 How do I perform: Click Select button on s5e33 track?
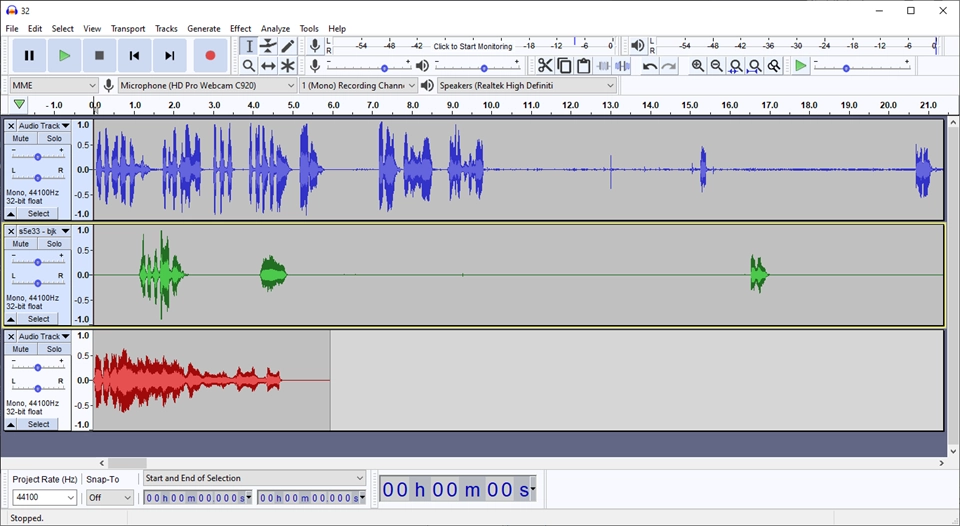pos(38,319)
